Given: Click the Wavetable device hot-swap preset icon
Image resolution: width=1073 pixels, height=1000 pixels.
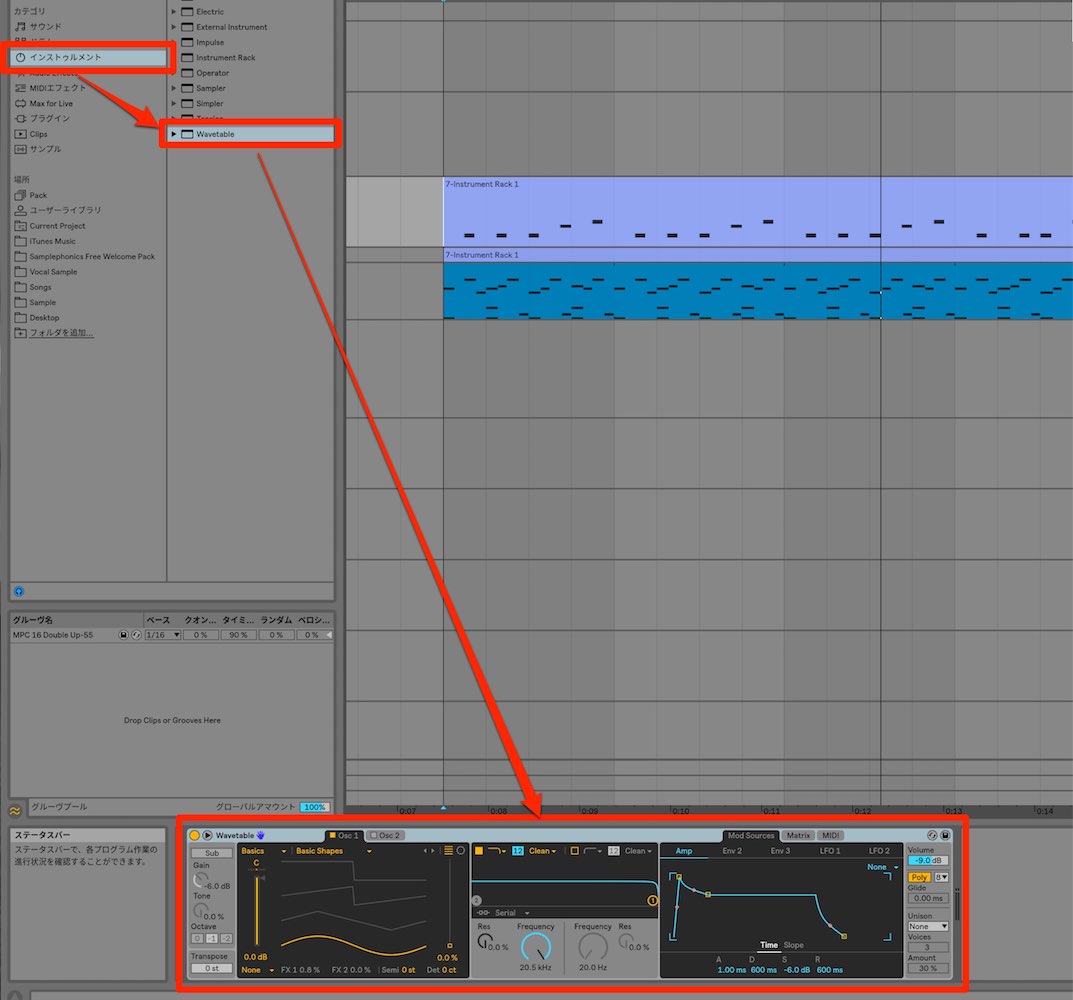Looking at the screenshot, I should pos(931,835).
